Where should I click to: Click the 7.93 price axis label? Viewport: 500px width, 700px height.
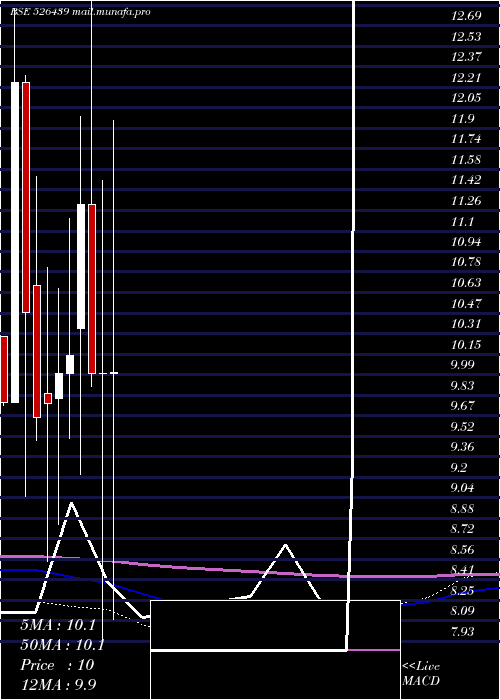tap(463, 633)
